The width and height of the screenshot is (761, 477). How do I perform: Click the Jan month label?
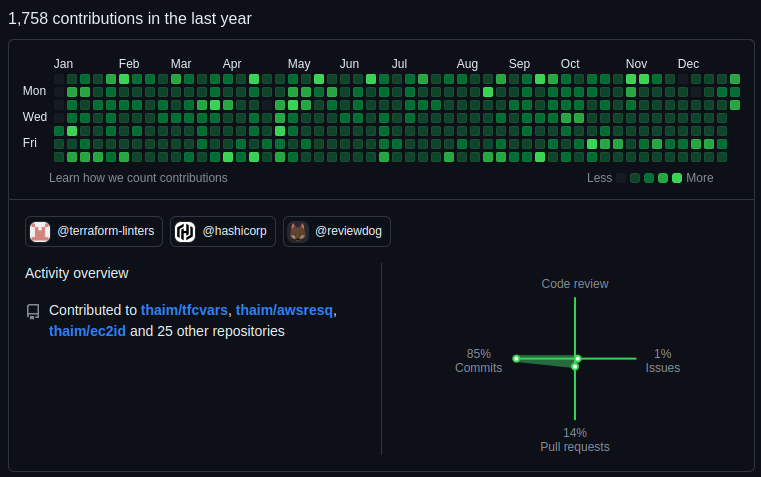(64, 64)
